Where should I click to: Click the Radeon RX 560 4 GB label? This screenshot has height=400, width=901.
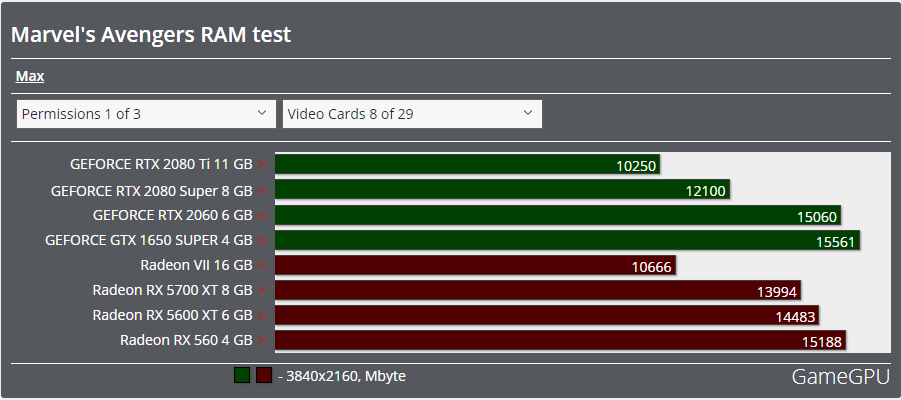click(186, 341)
